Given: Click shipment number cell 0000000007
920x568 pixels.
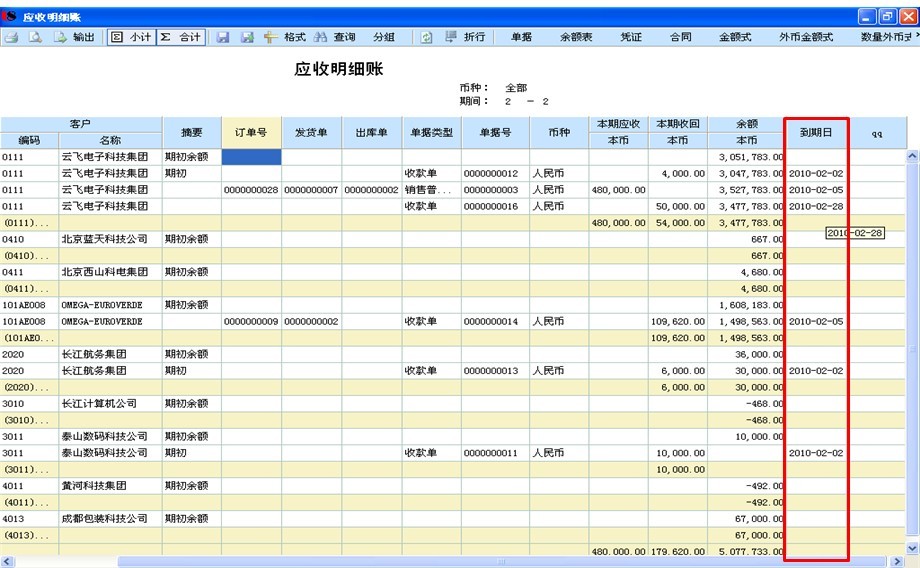Looking at the screenshot, I should coord(312,190).
